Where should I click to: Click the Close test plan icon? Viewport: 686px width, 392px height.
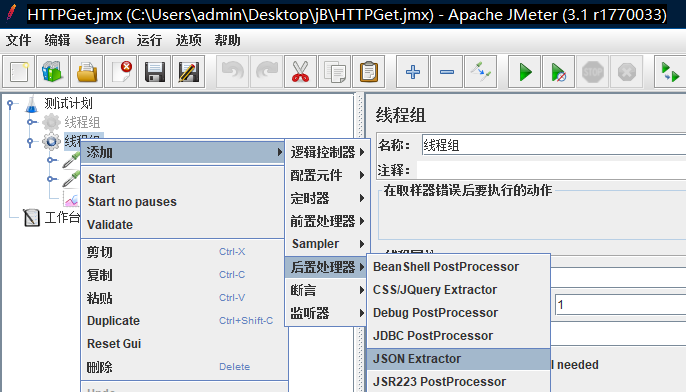point(121,72)
